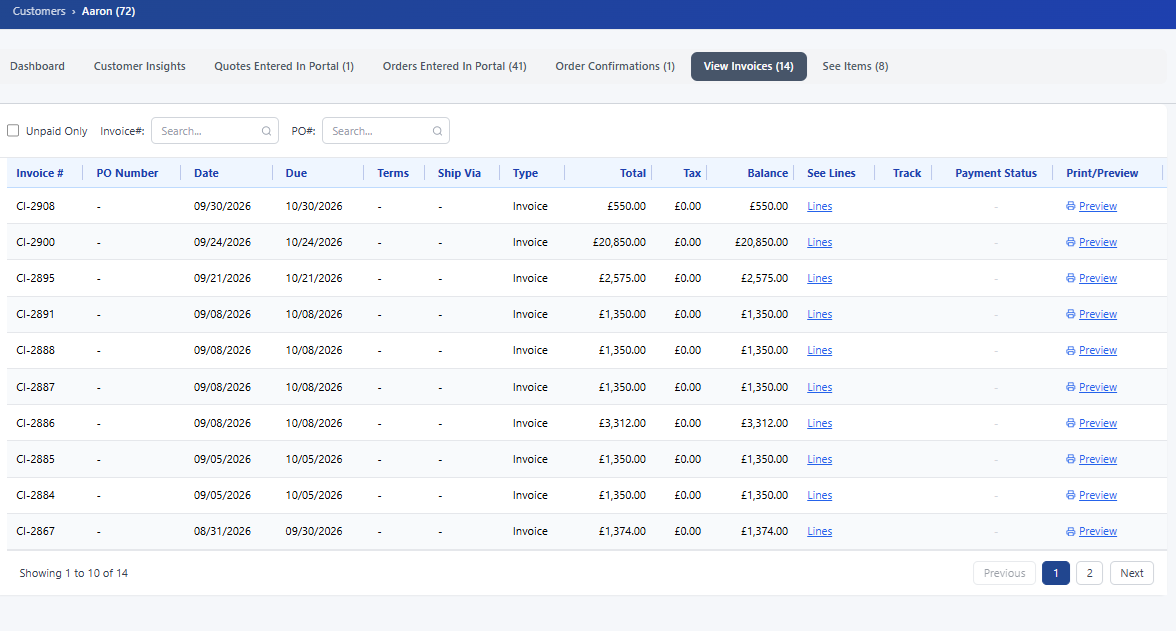Image resolution: width=1176 pixels, height=631 pixels.
Task: Sort by Due column header
Action: [x=296, y=173]
